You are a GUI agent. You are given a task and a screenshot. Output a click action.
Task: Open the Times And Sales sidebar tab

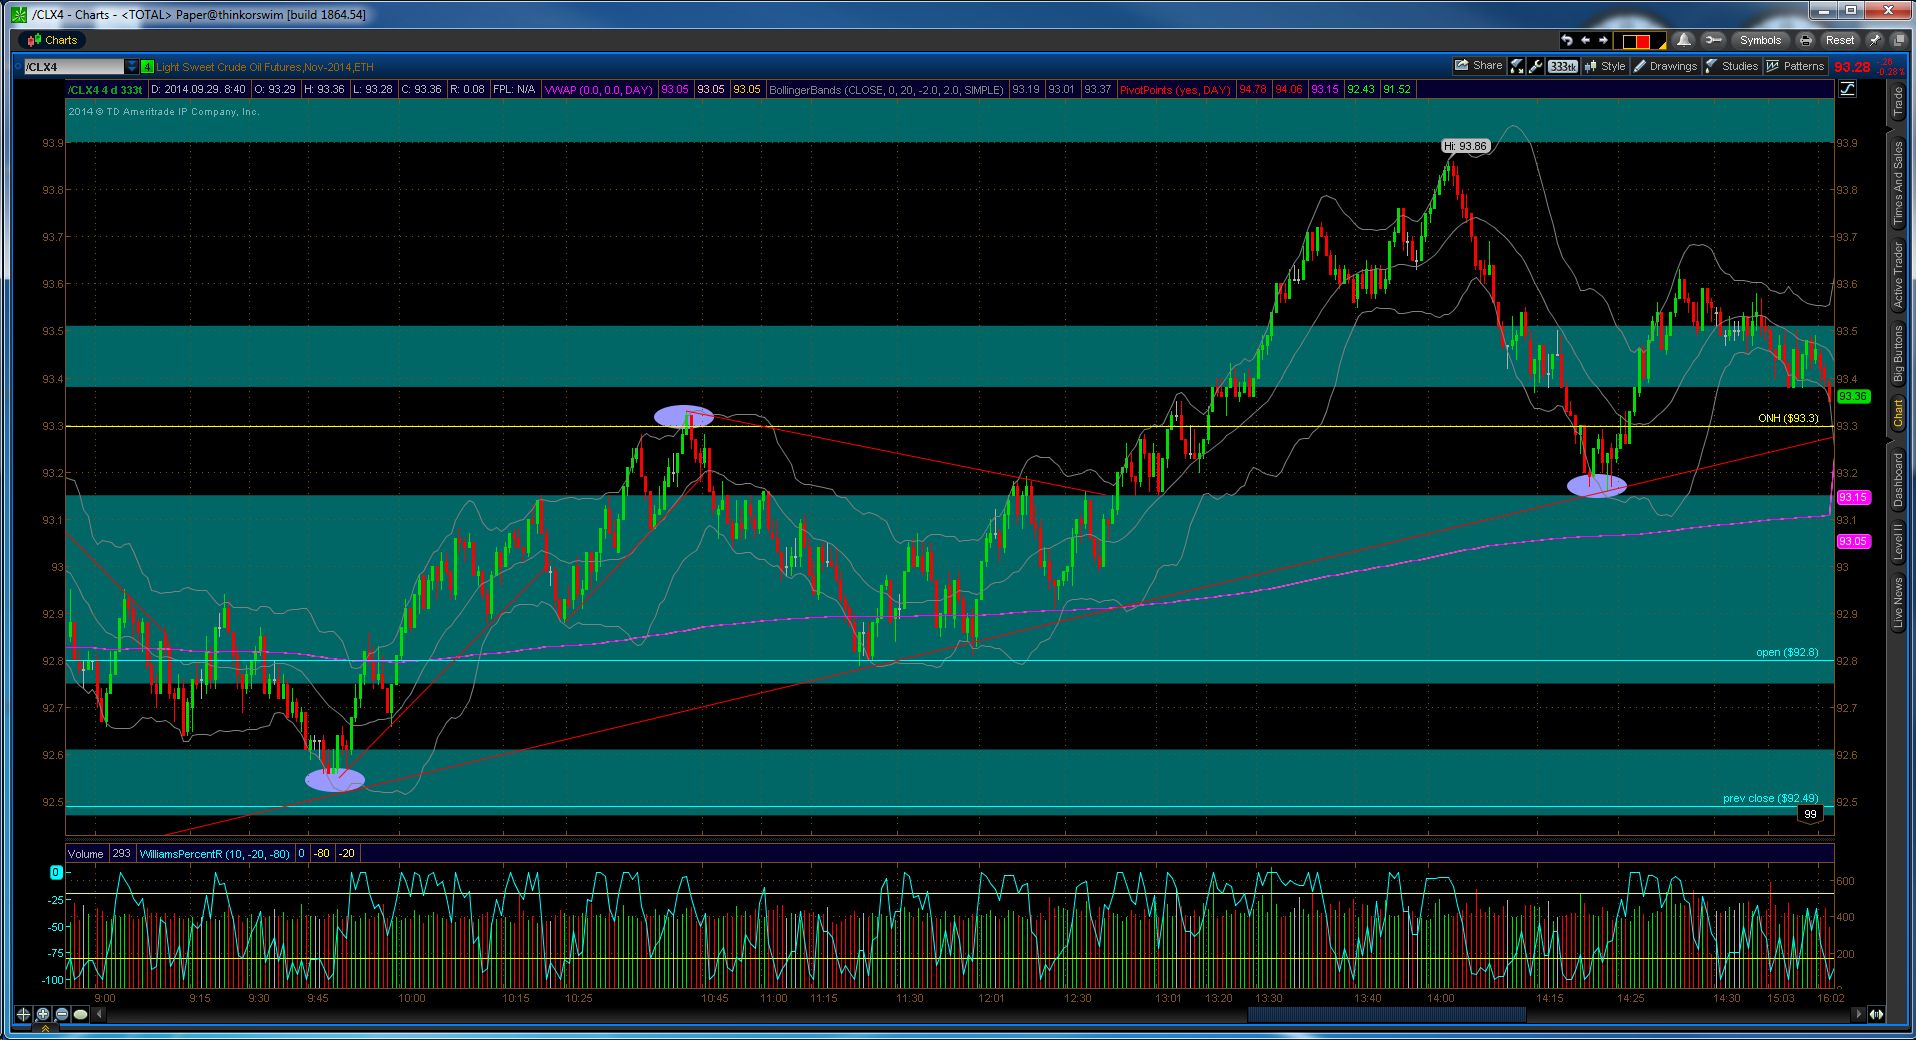1898,184
